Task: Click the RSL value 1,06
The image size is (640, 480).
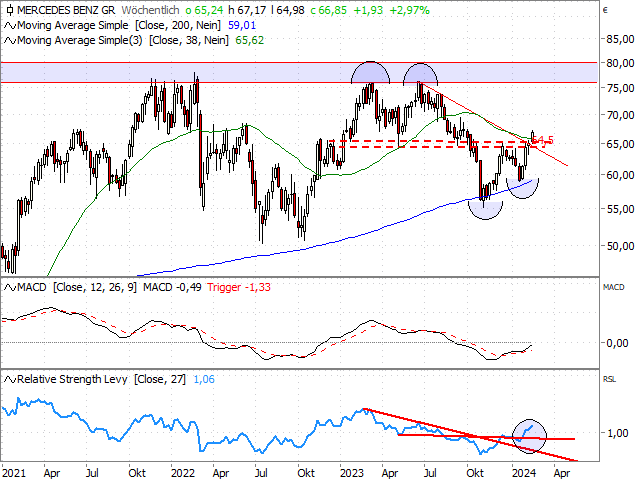Action: pyautogui.click(x=204, y=380)
